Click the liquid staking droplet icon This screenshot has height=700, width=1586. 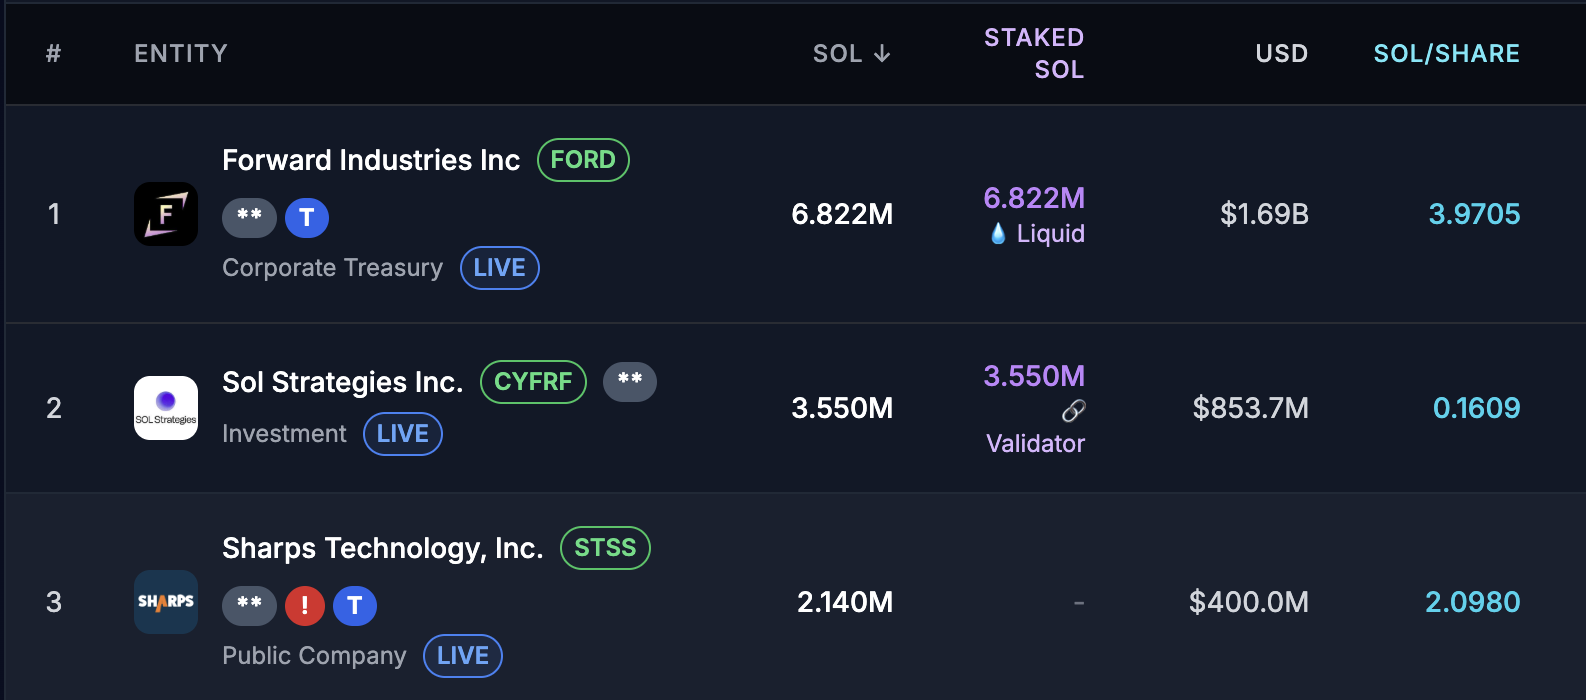click(998, 234)
